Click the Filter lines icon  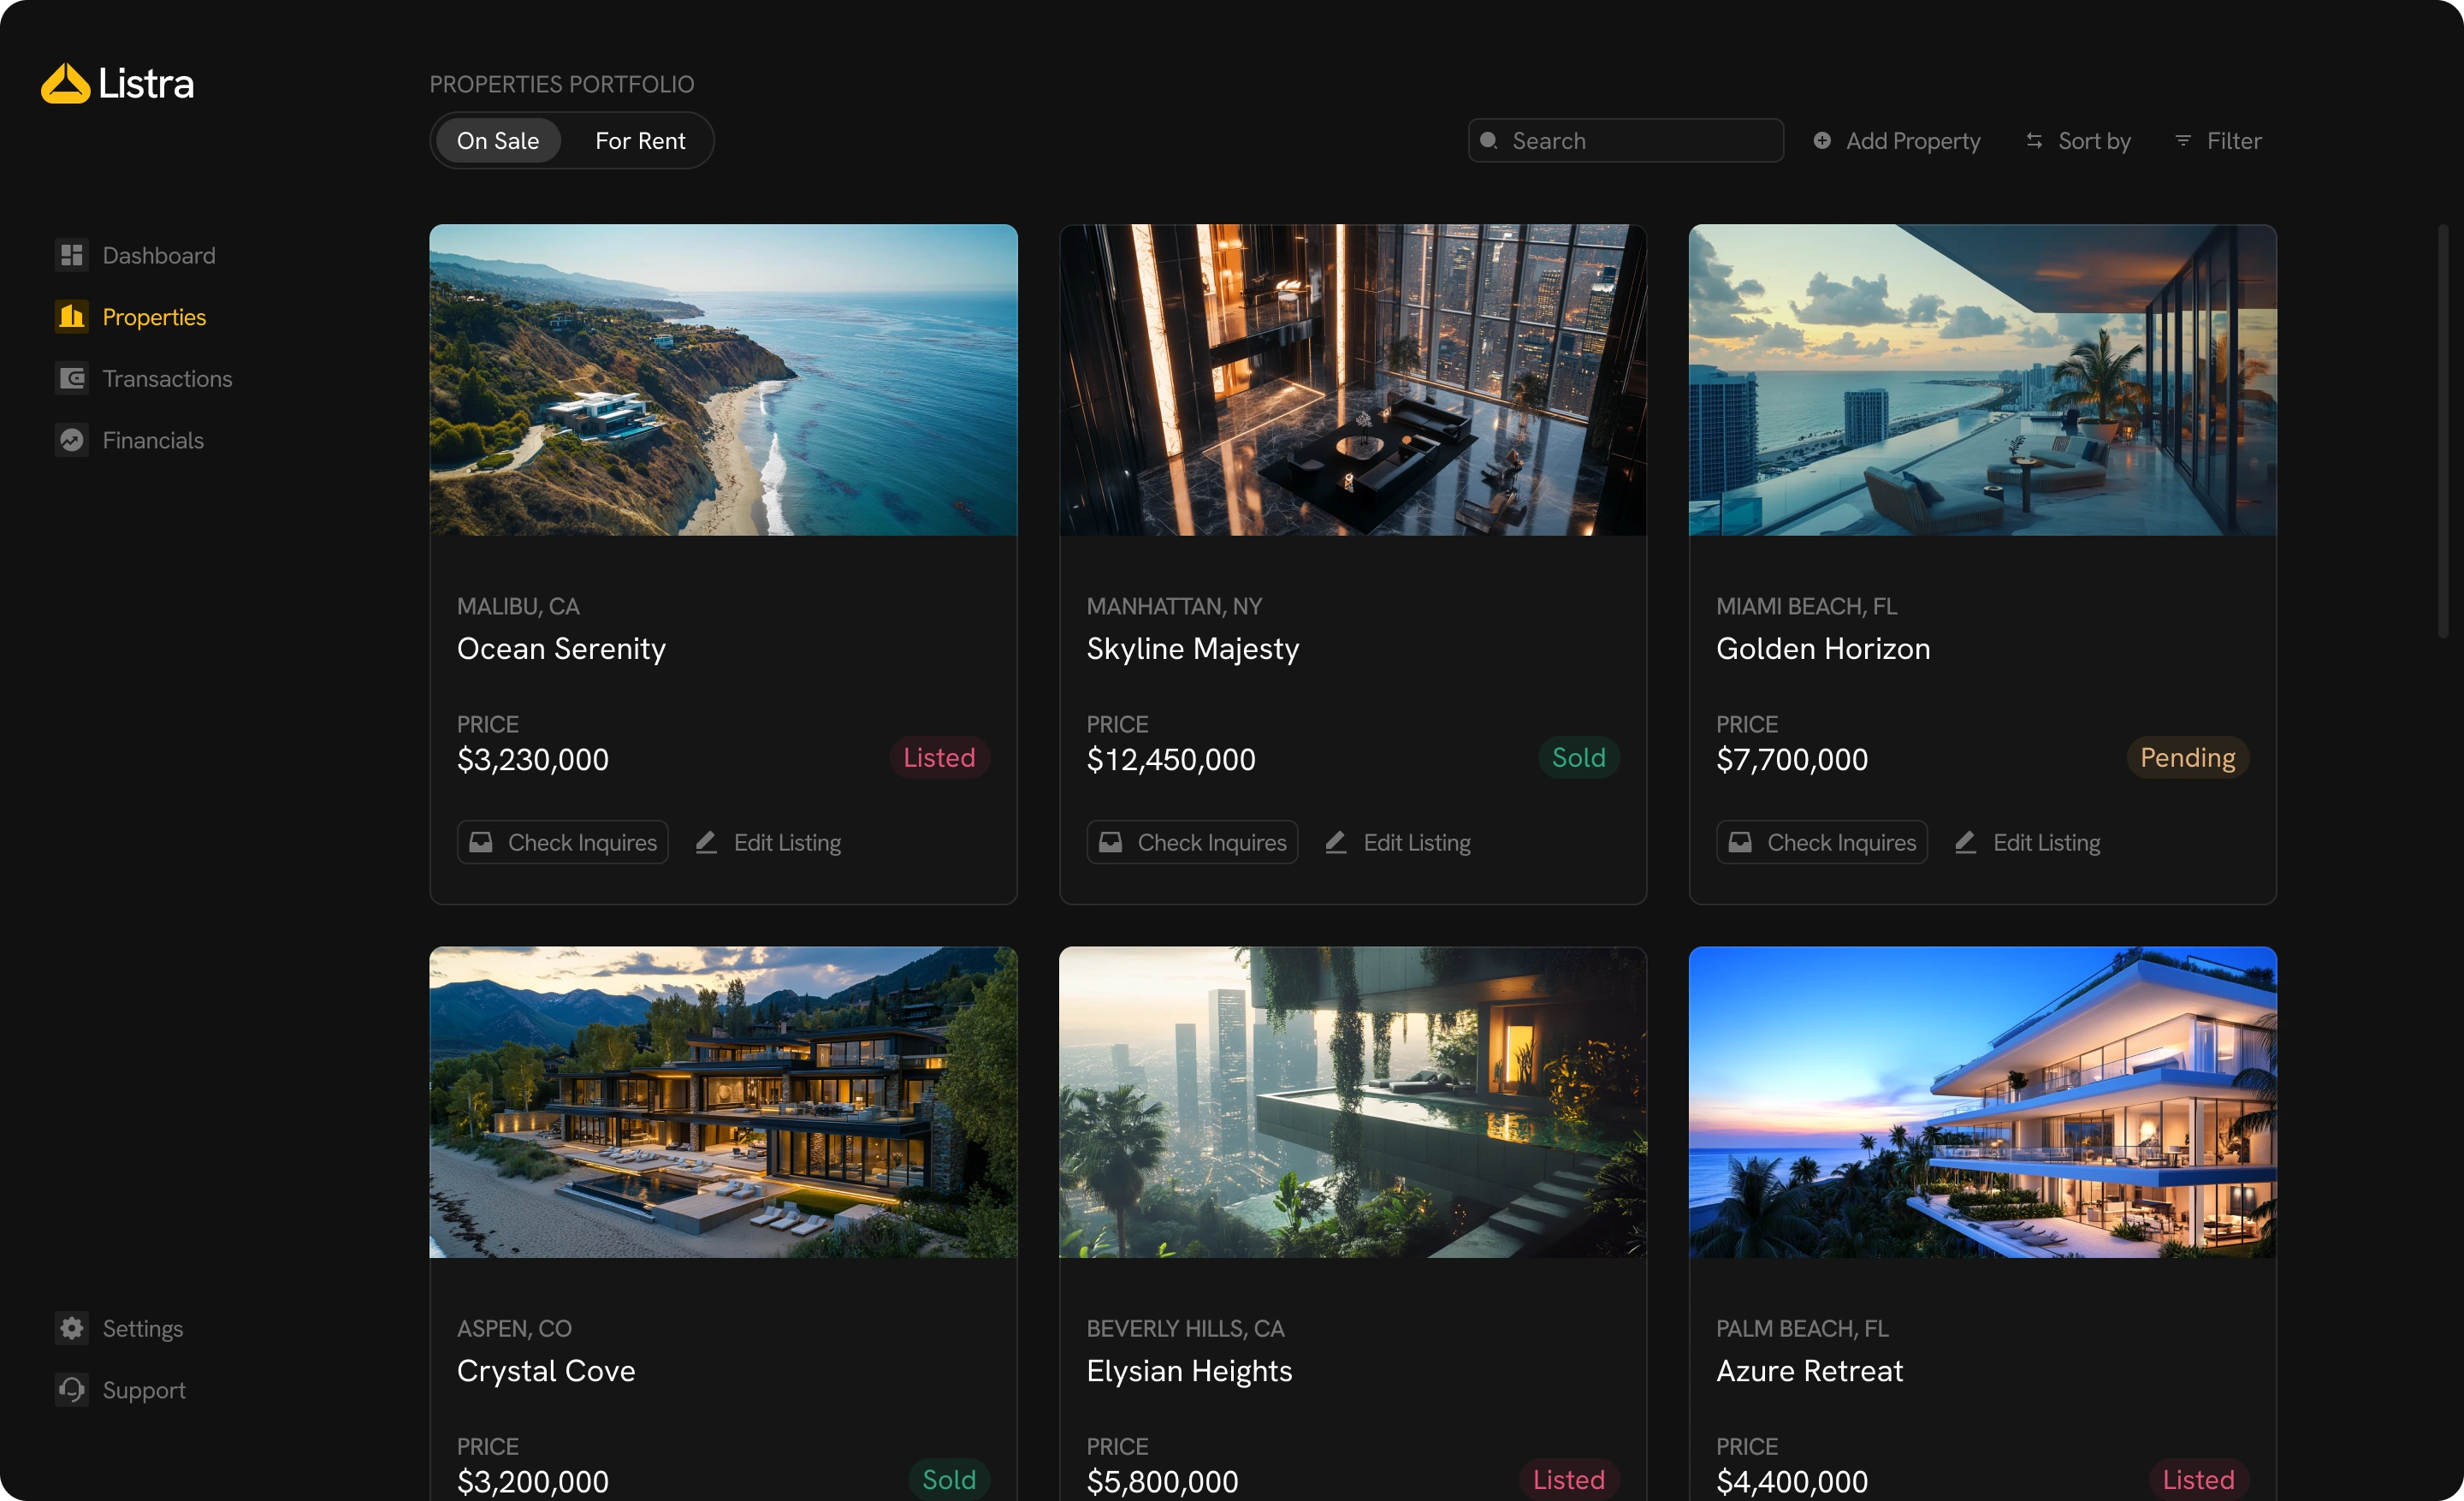(2183, 141)
